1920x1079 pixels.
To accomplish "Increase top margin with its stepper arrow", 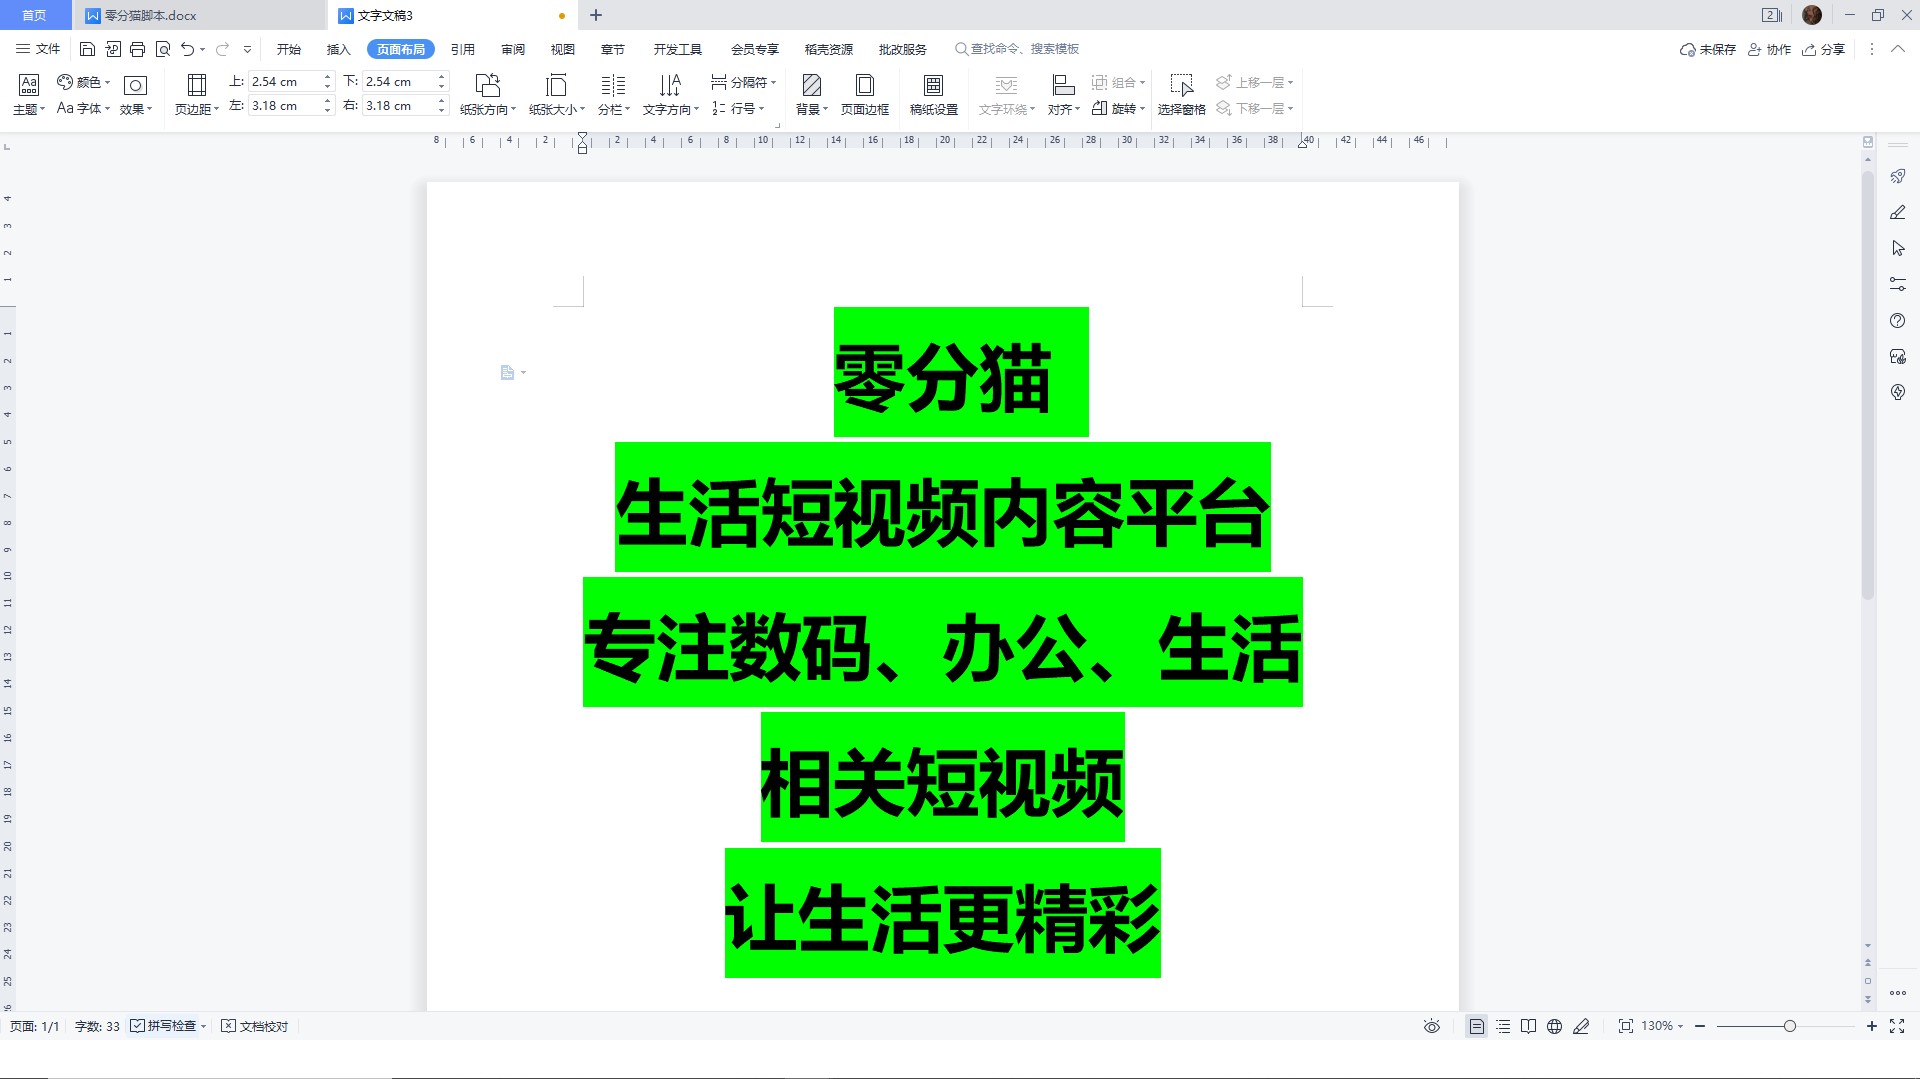I will [x=327, y=76].
